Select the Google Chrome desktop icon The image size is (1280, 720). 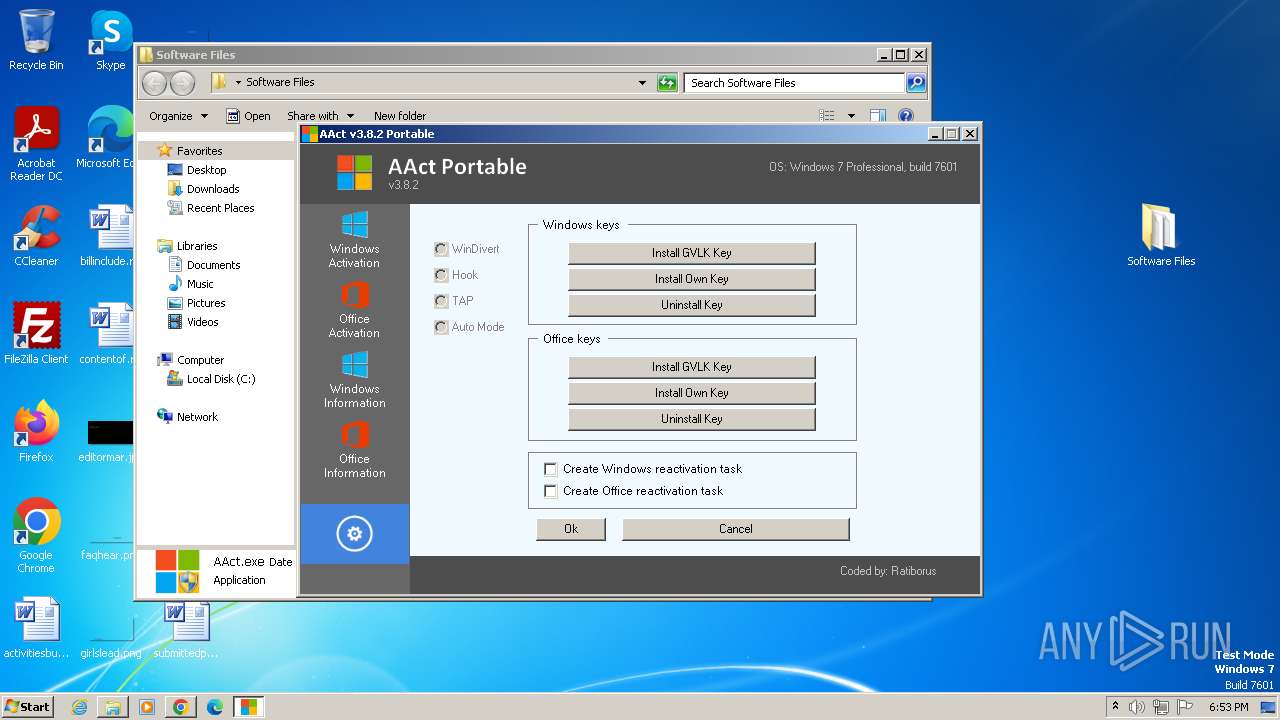(x=36, y=536)
